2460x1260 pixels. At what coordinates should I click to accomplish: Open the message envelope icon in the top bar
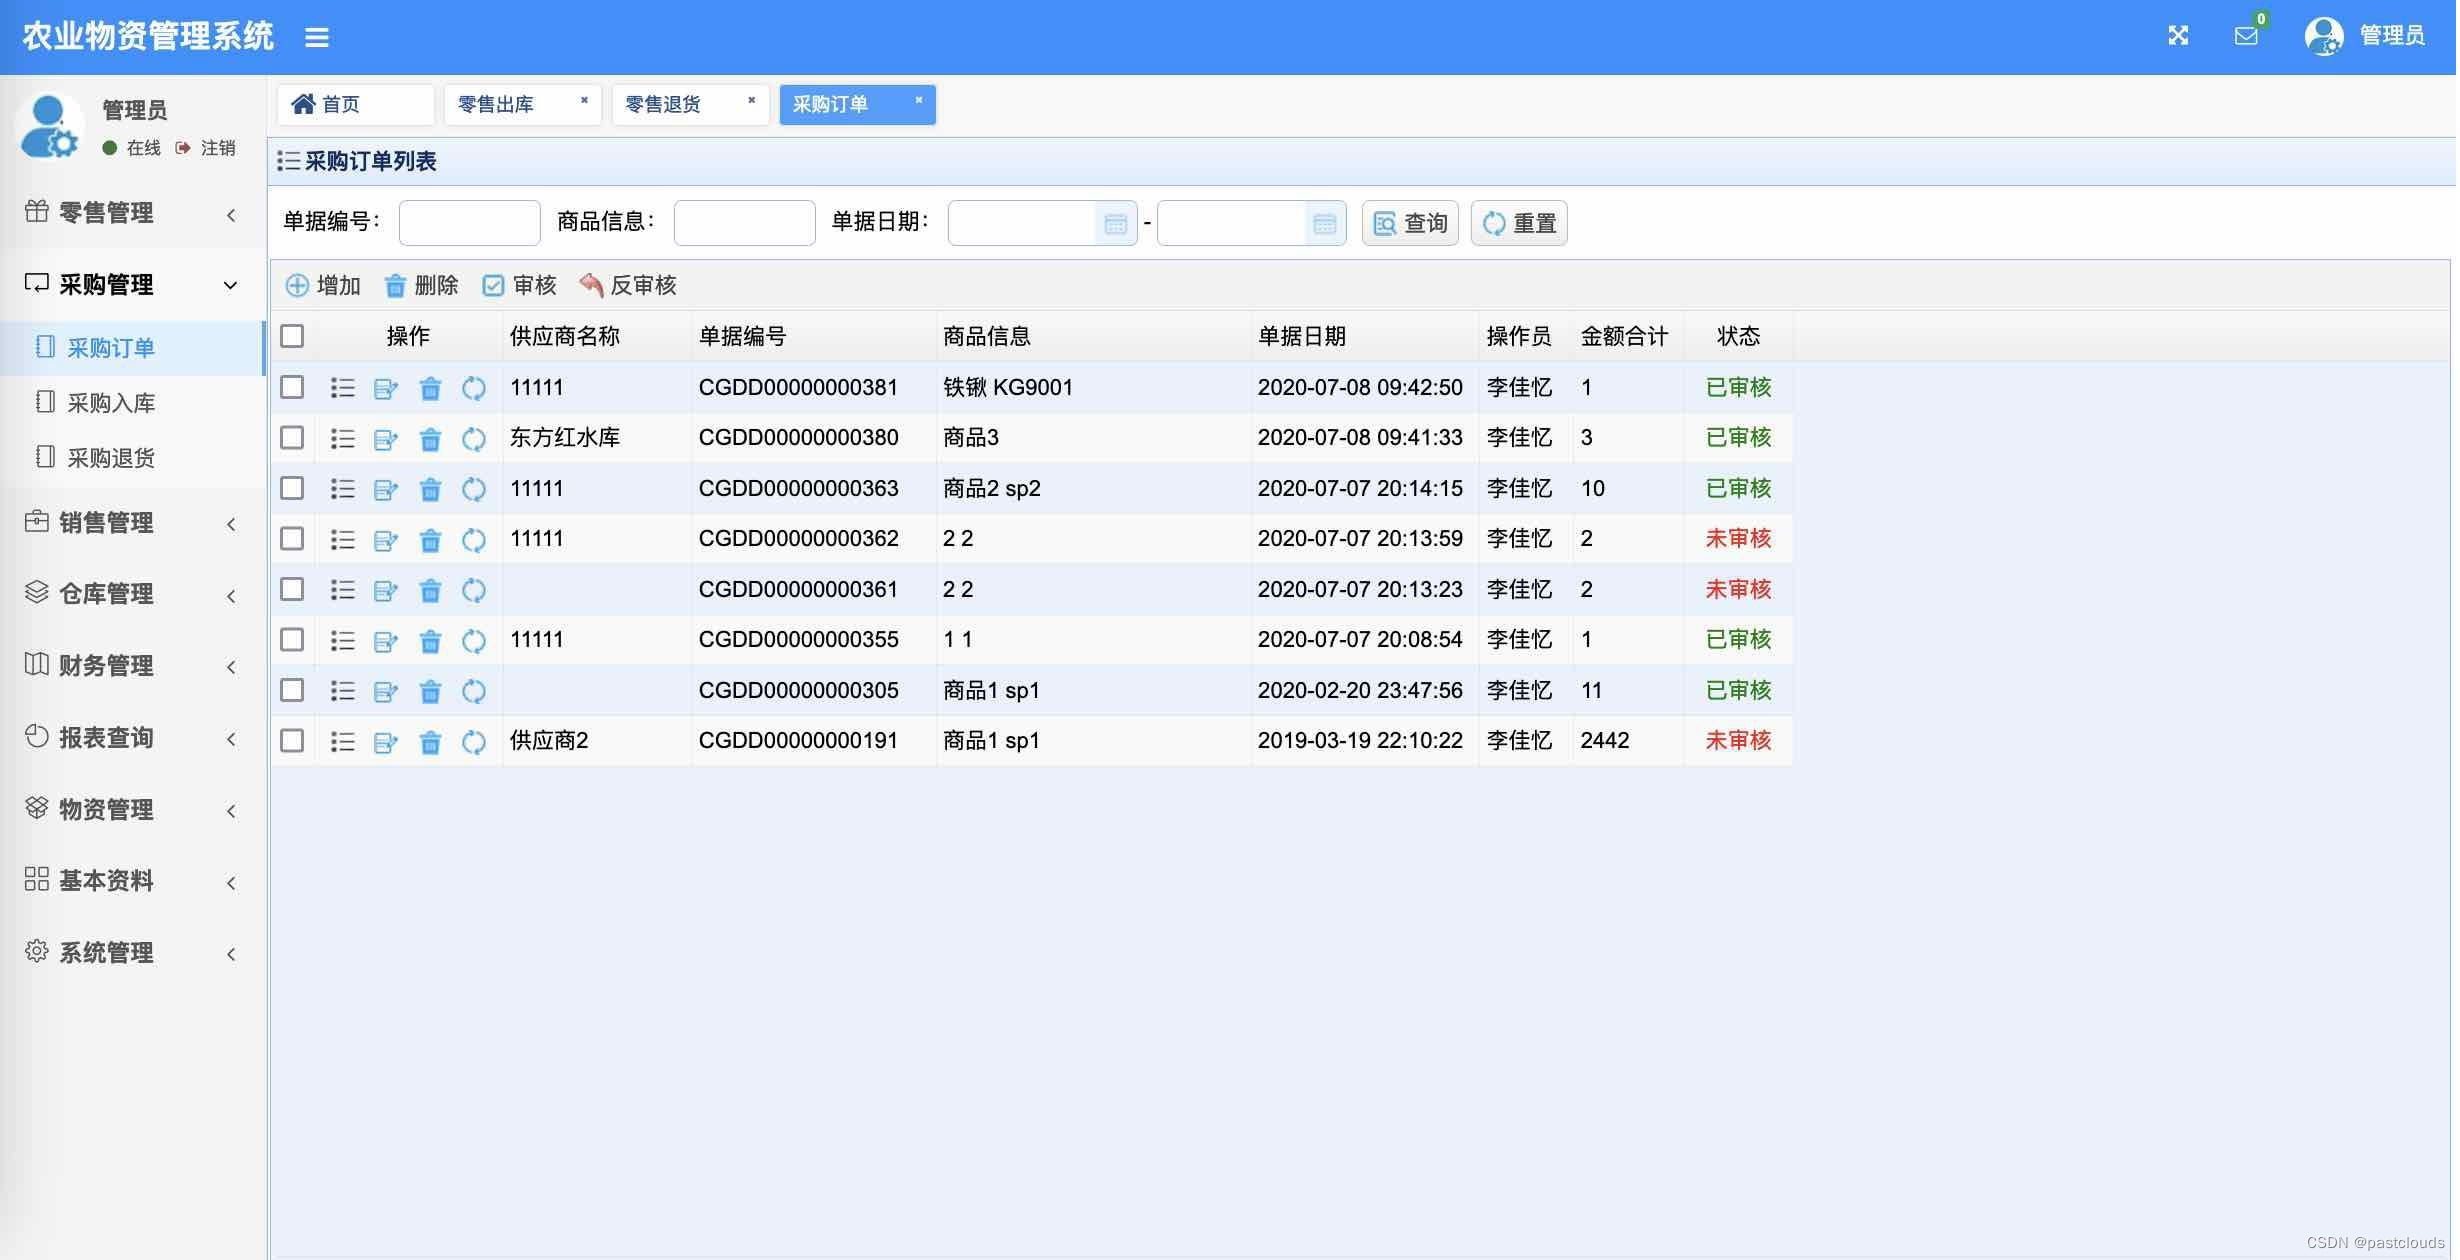click(x=2246, y=35)
